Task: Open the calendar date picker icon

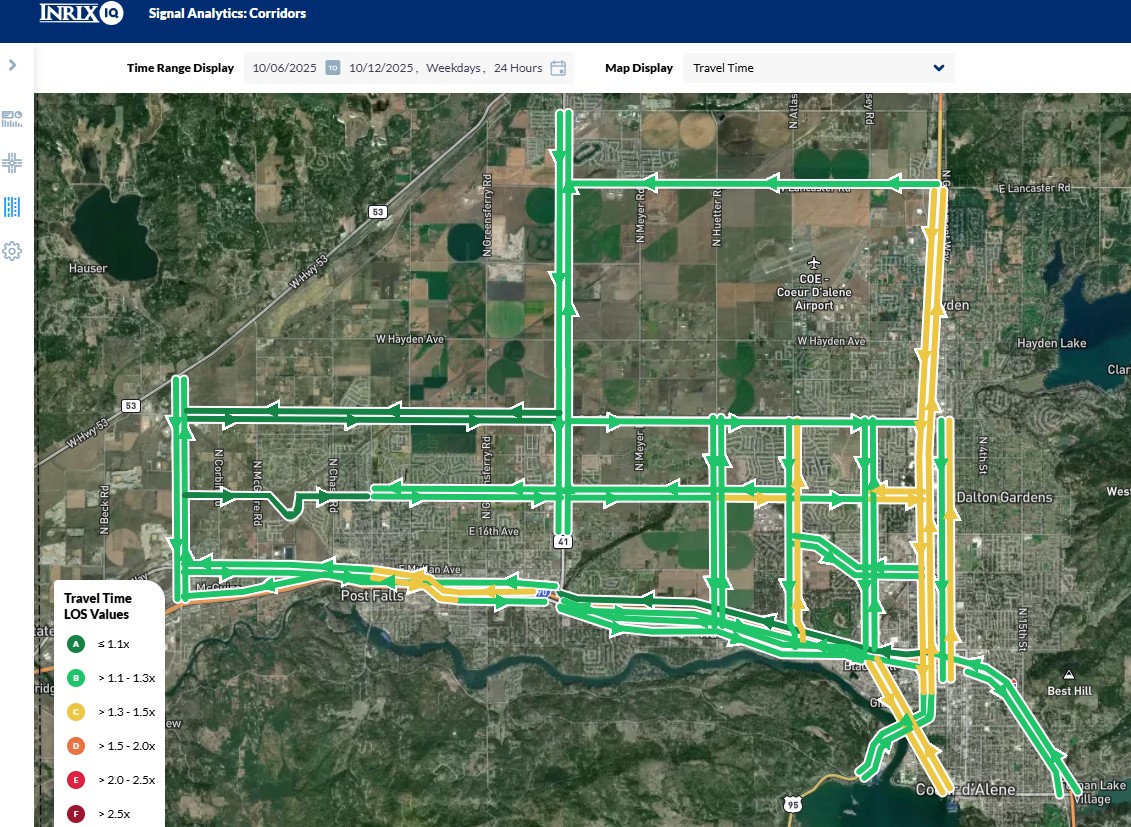Action: 558,68
